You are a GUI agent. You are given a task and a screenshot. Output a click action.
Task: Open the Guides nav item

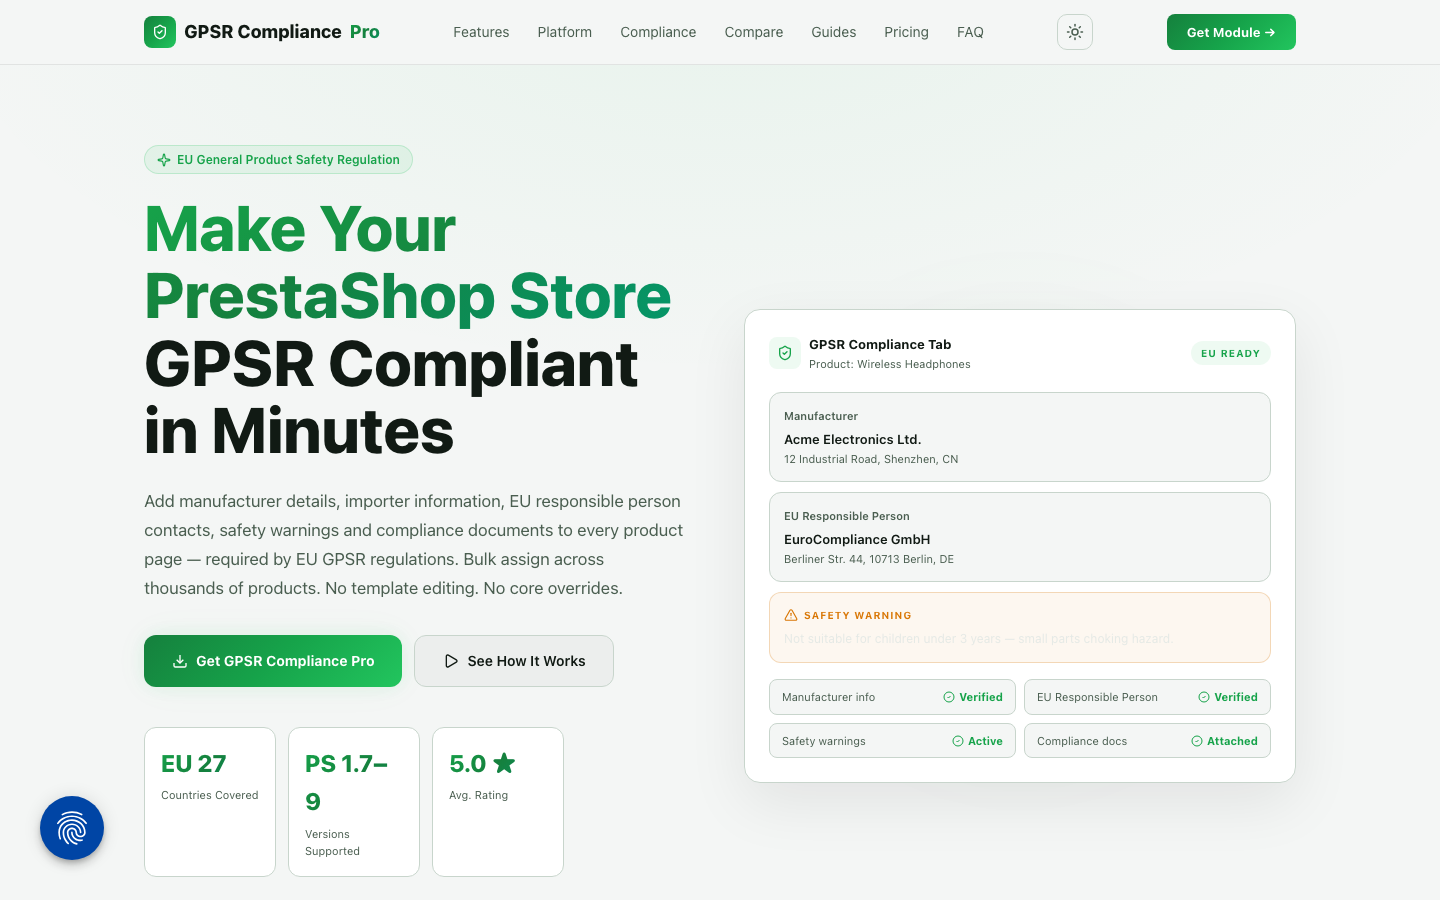834,32
